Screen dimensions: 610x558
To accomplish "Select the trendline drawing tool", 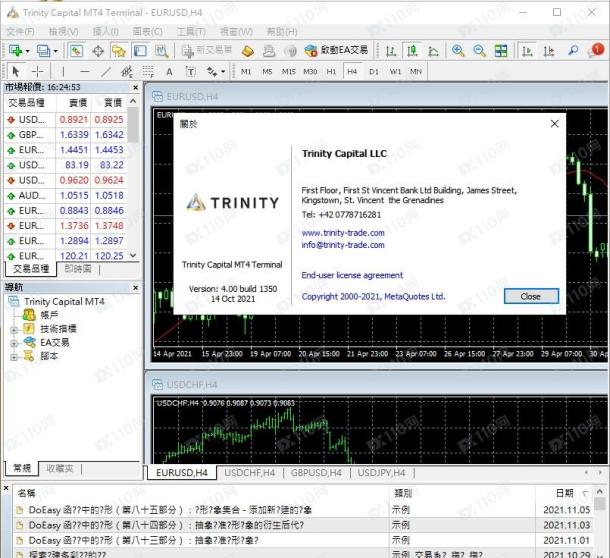I will [x=106, y=72].
